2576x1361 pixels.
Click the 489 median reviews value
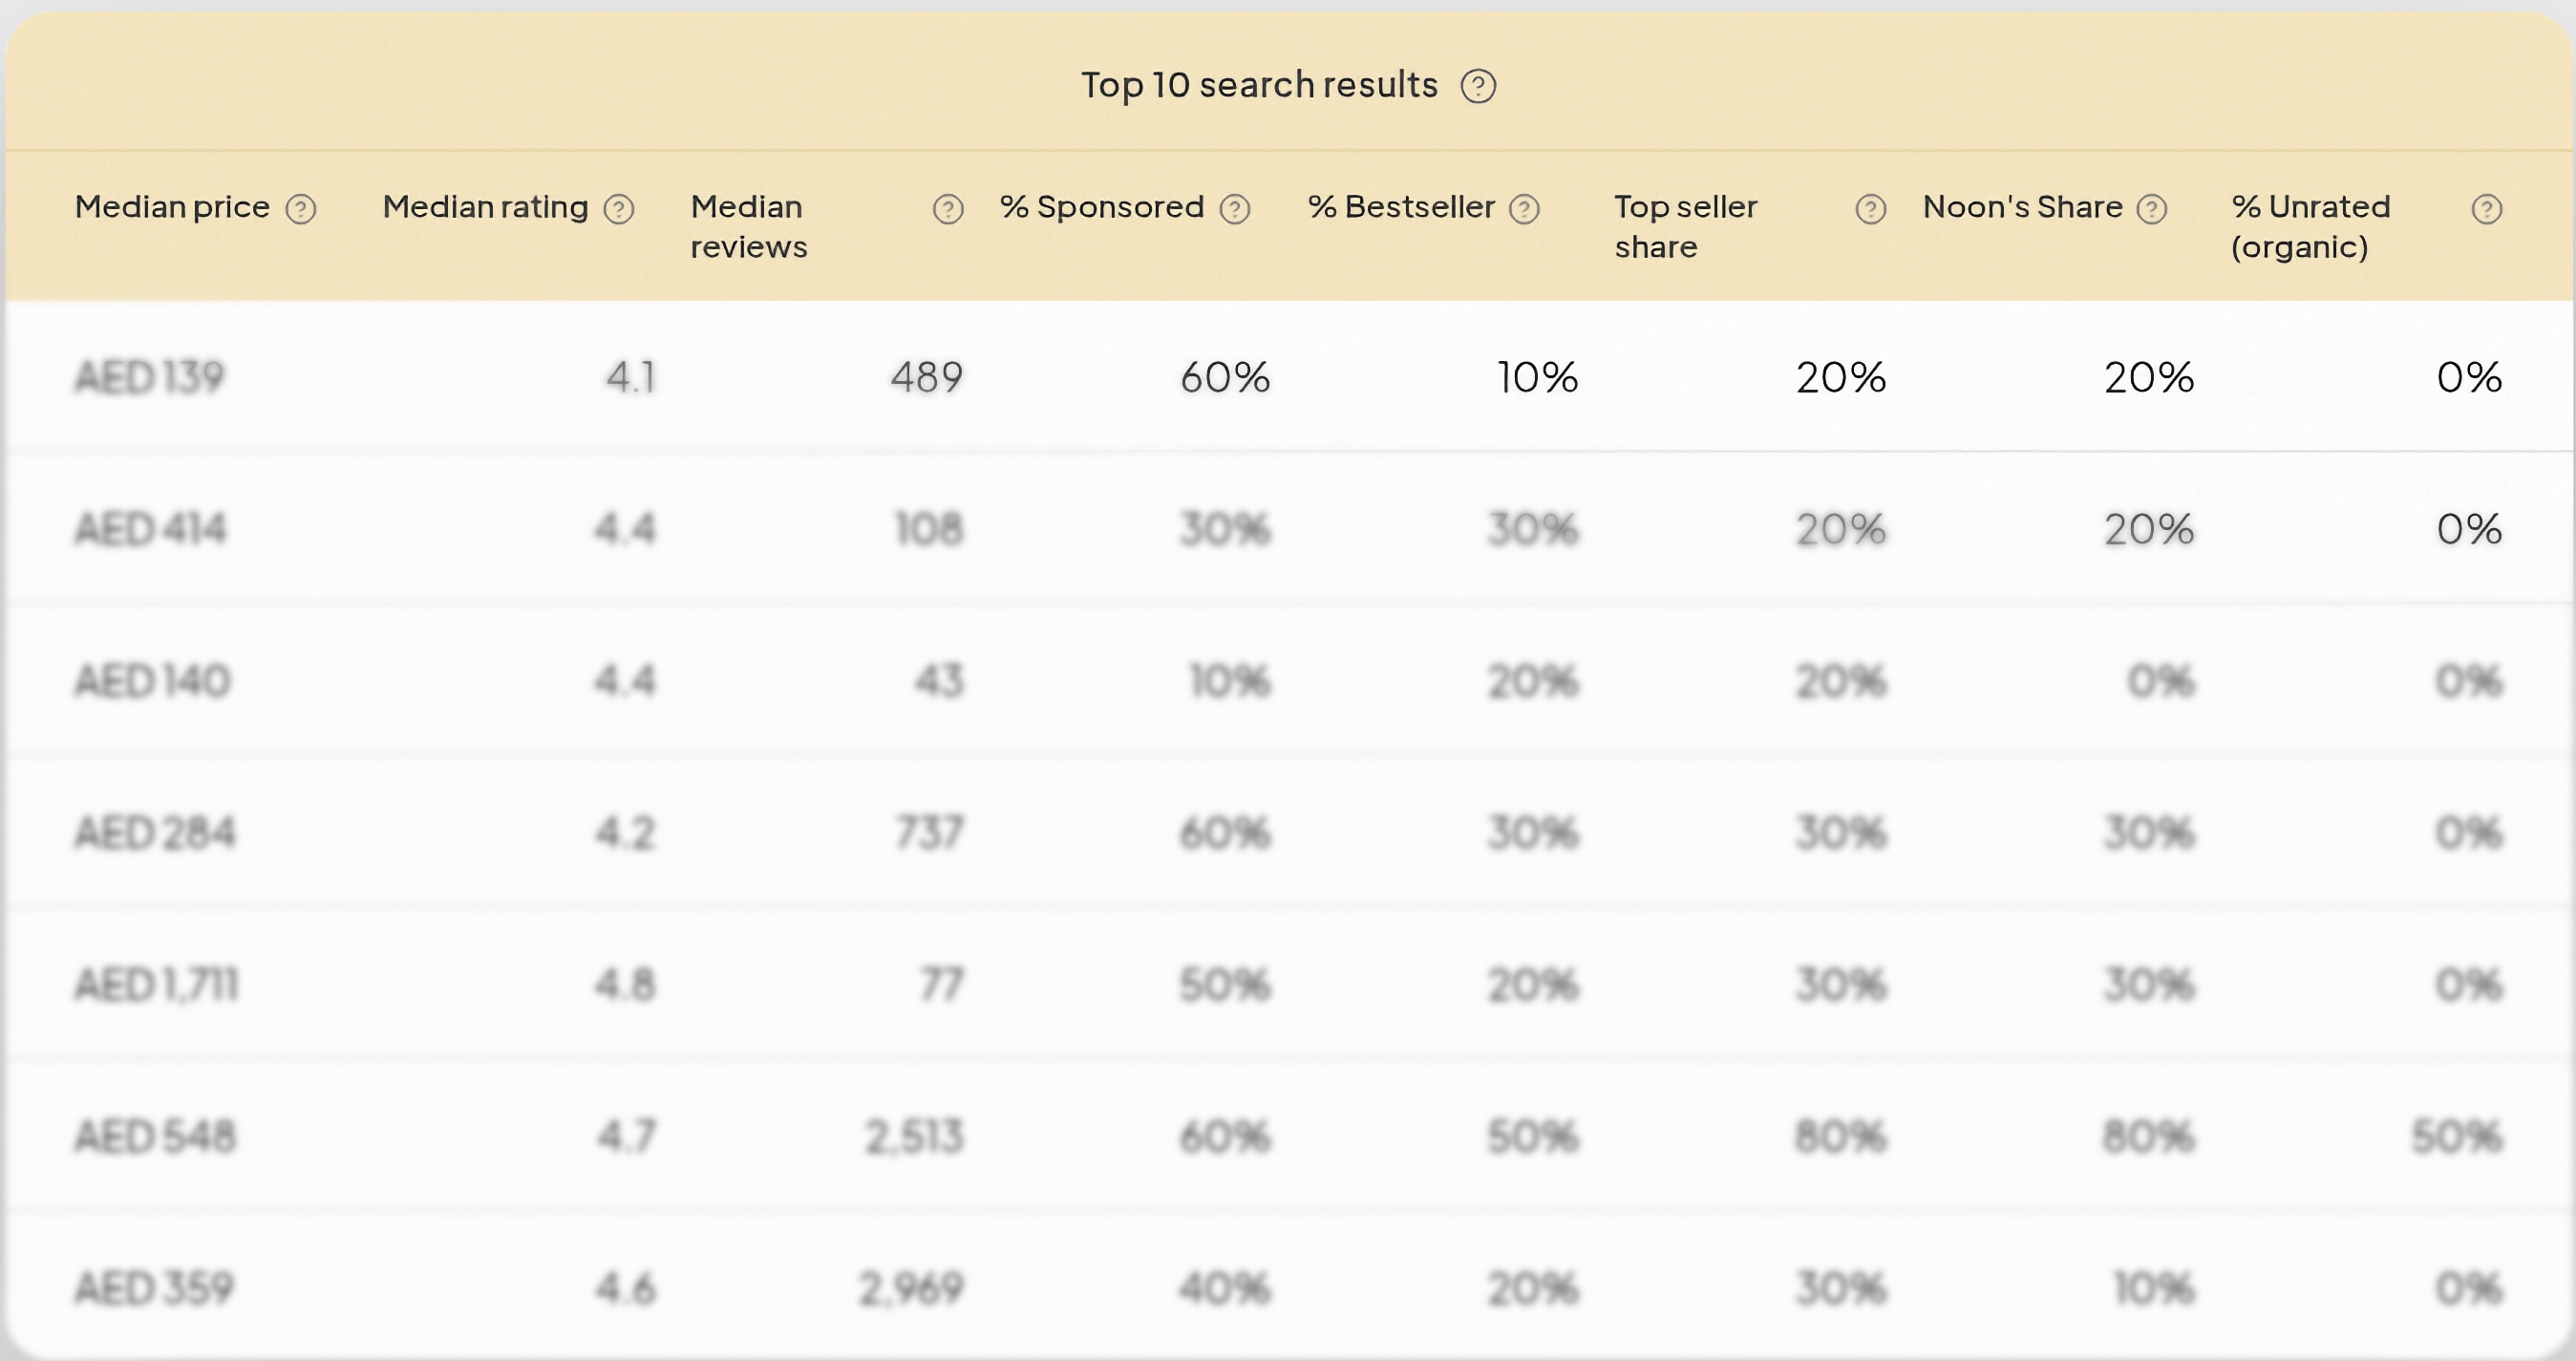(927, 377)
